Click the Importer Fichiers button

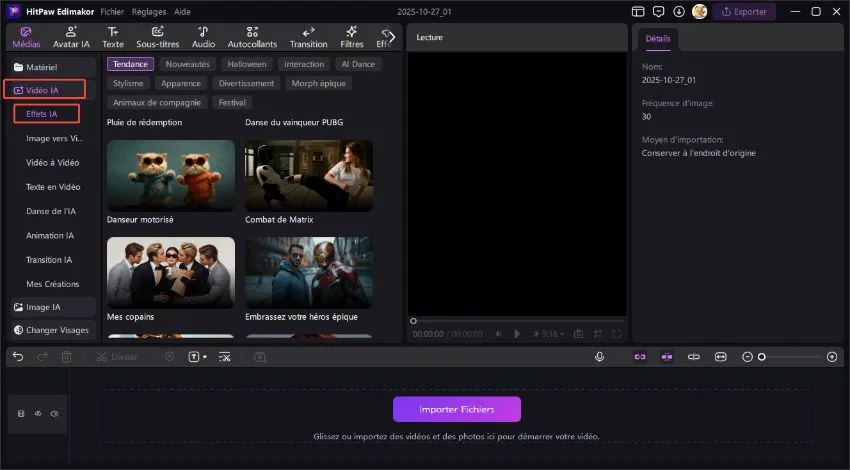click(457, 409)
